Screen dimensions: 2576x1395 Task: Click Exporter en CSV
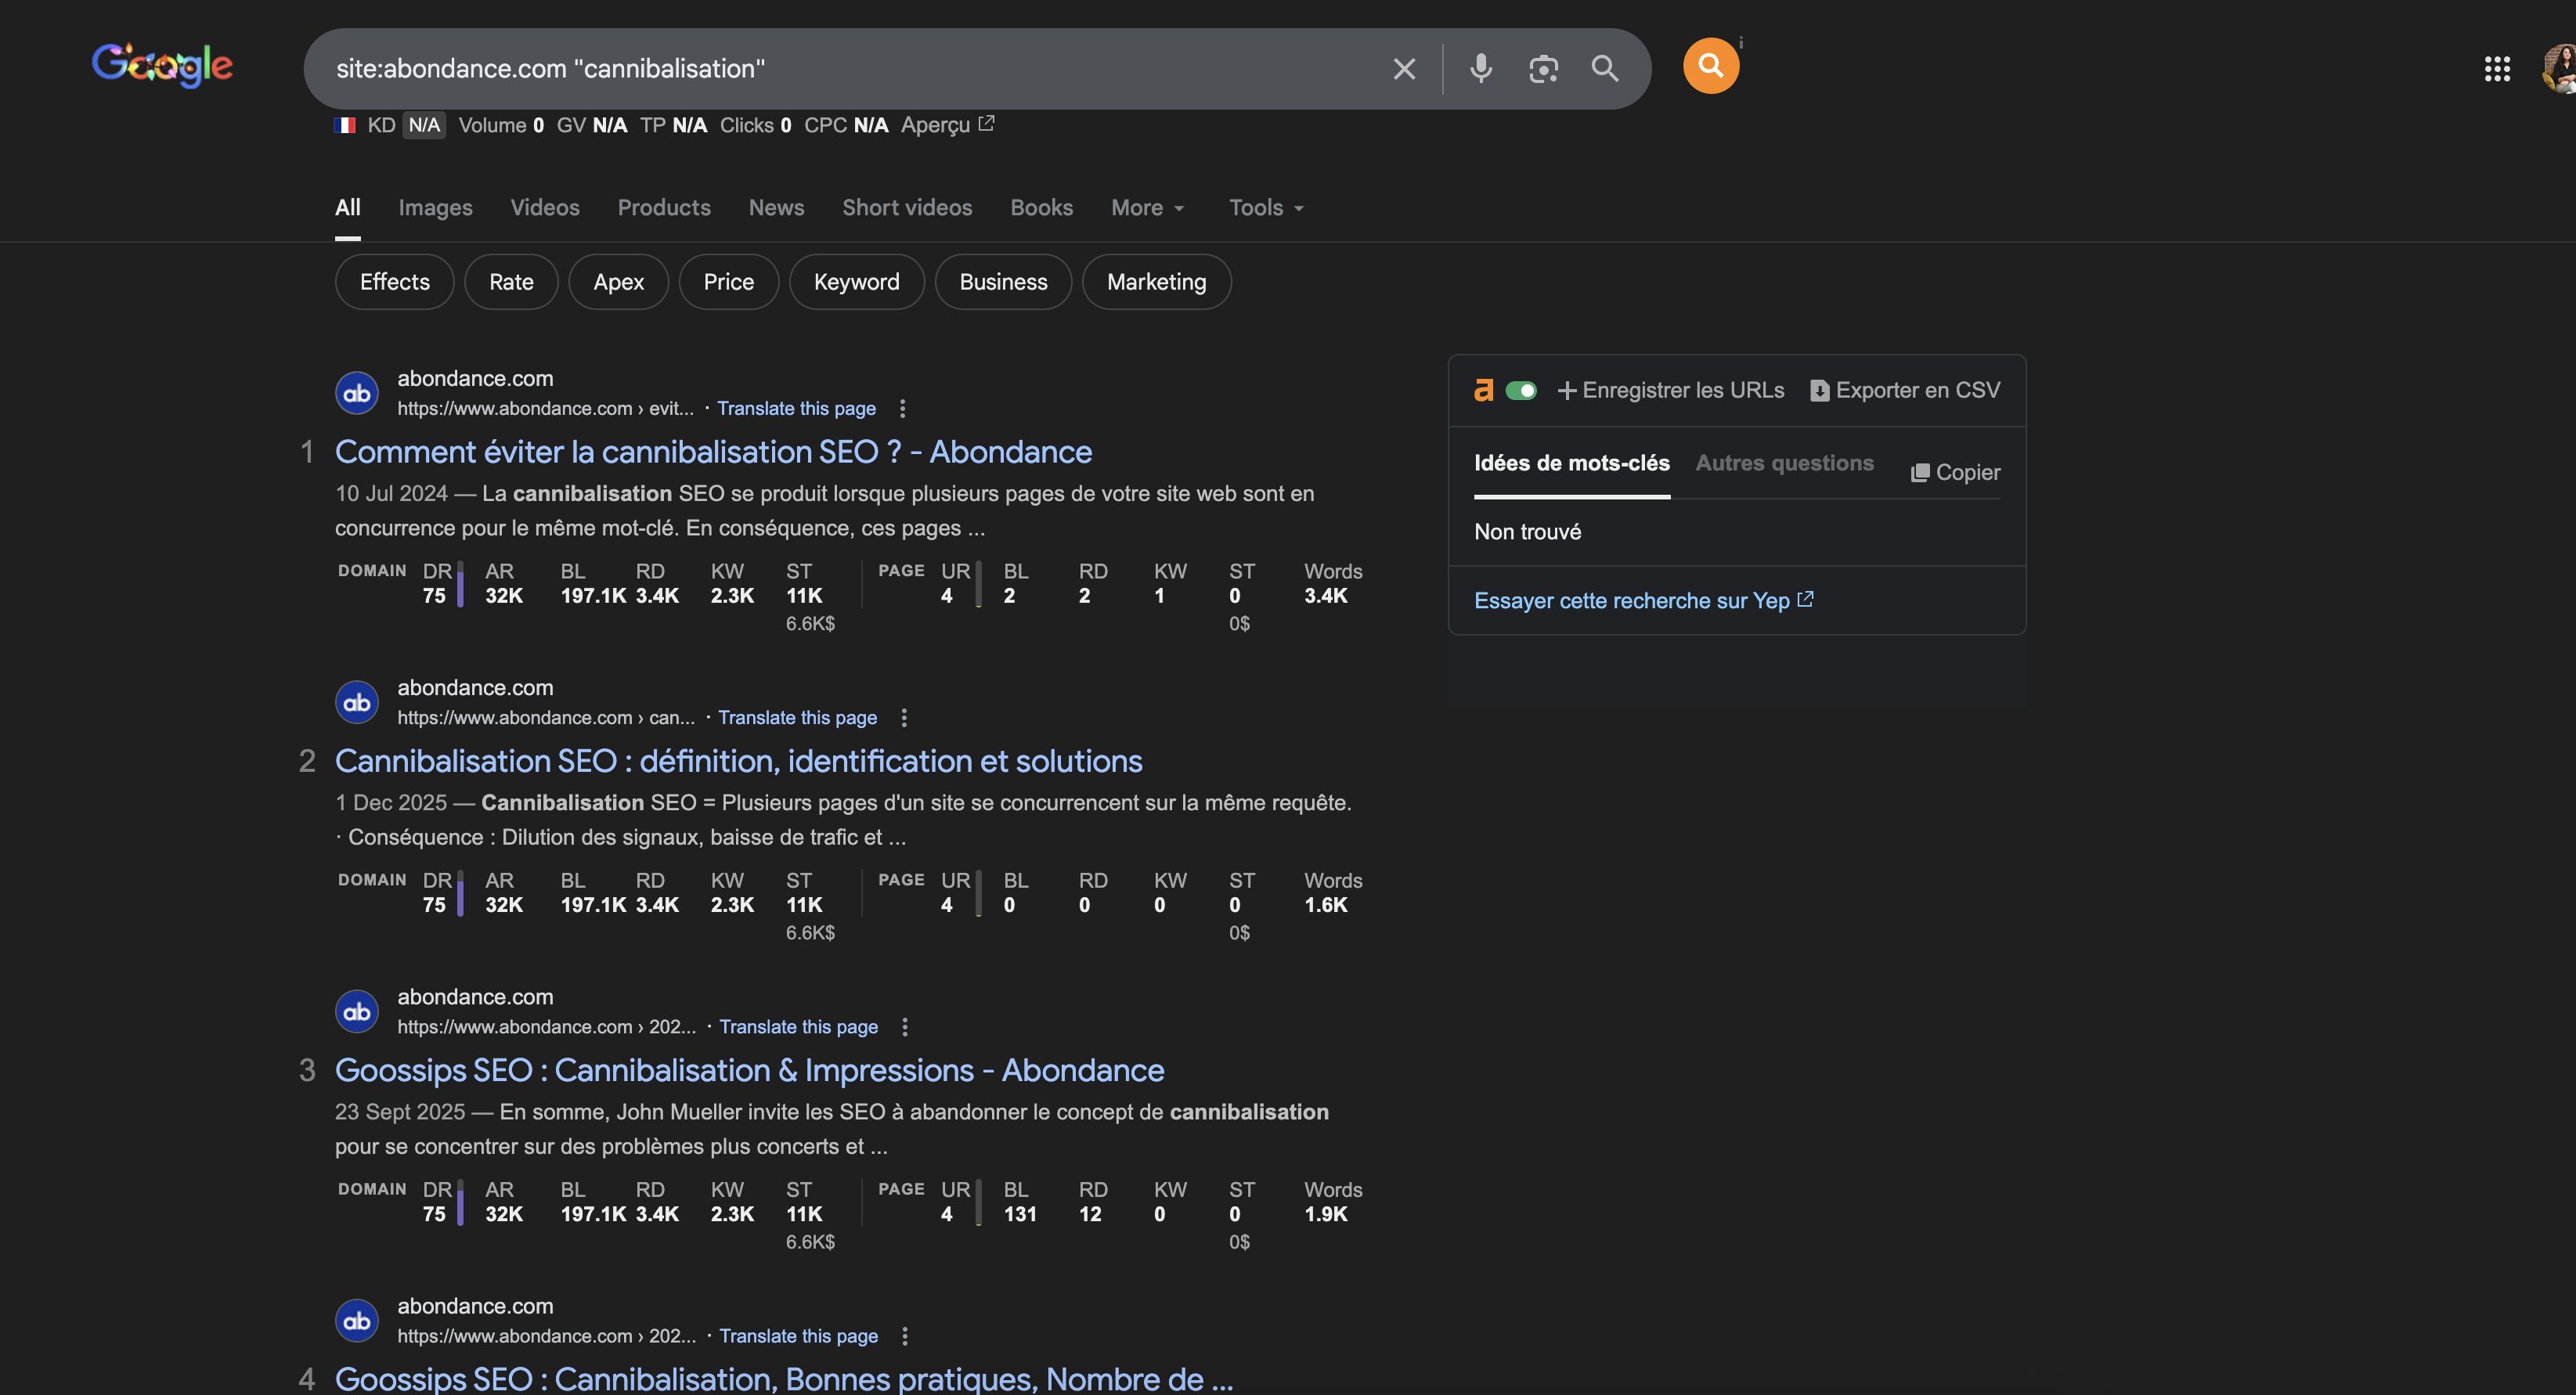click(1904, 390)
